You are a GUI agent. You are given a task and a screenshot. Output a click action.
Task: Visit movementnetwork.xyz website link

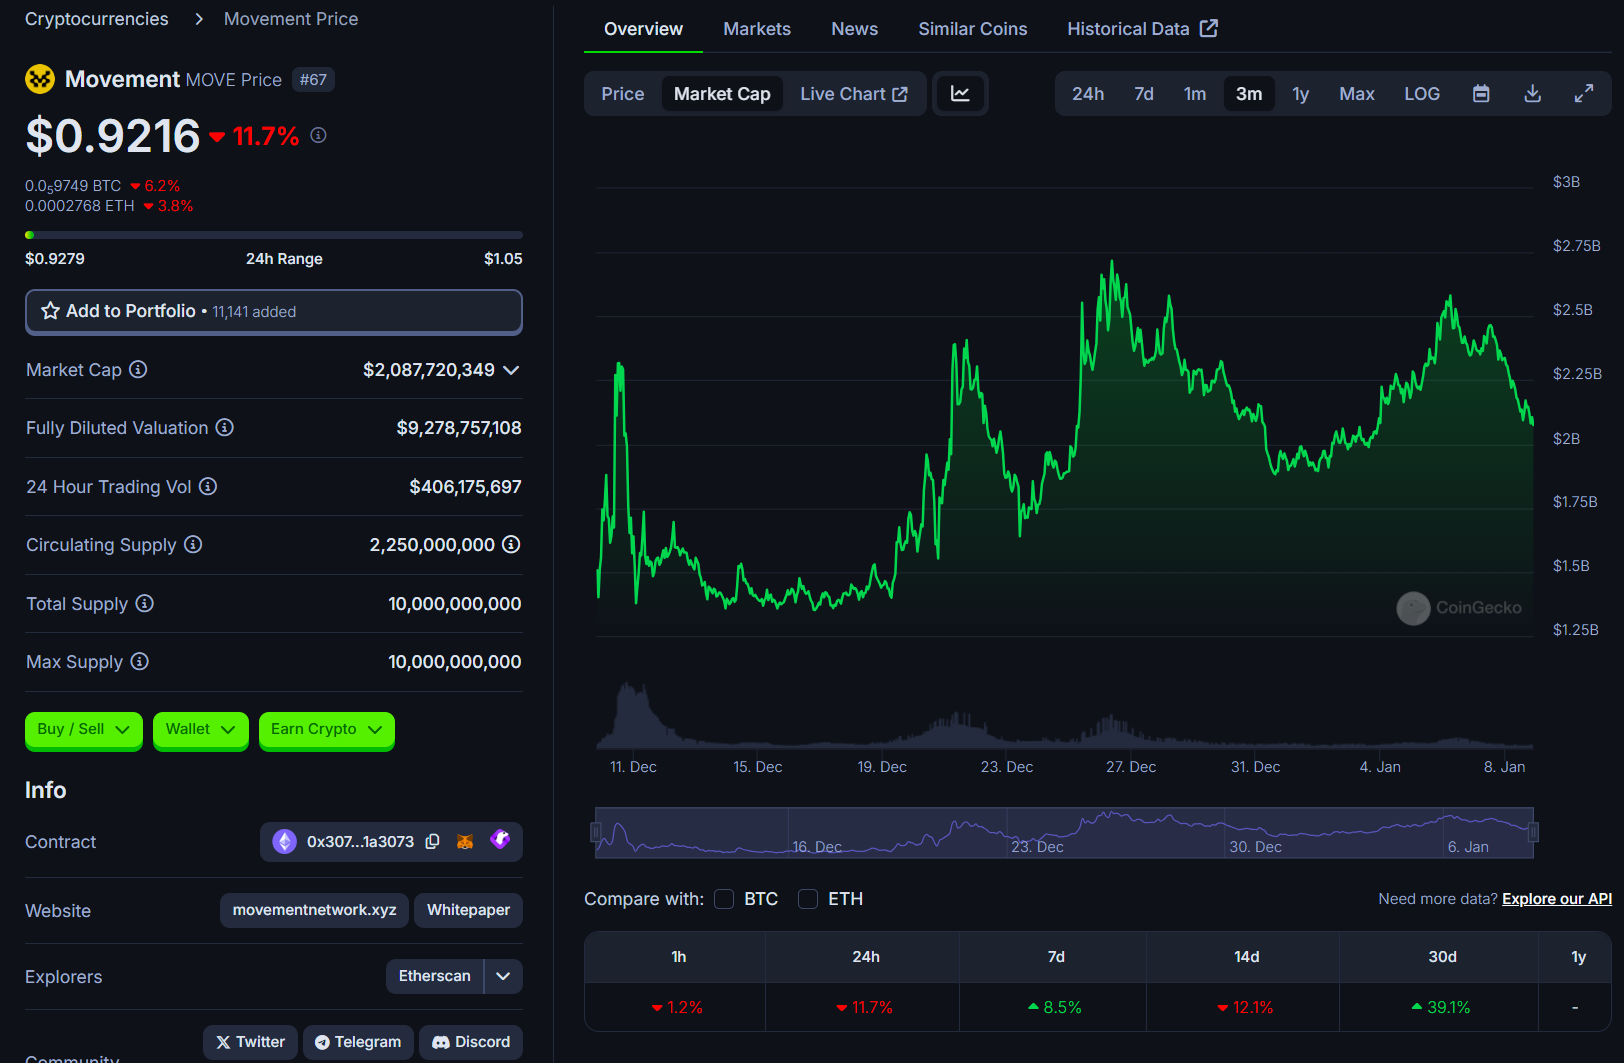(x=314, y=910)
